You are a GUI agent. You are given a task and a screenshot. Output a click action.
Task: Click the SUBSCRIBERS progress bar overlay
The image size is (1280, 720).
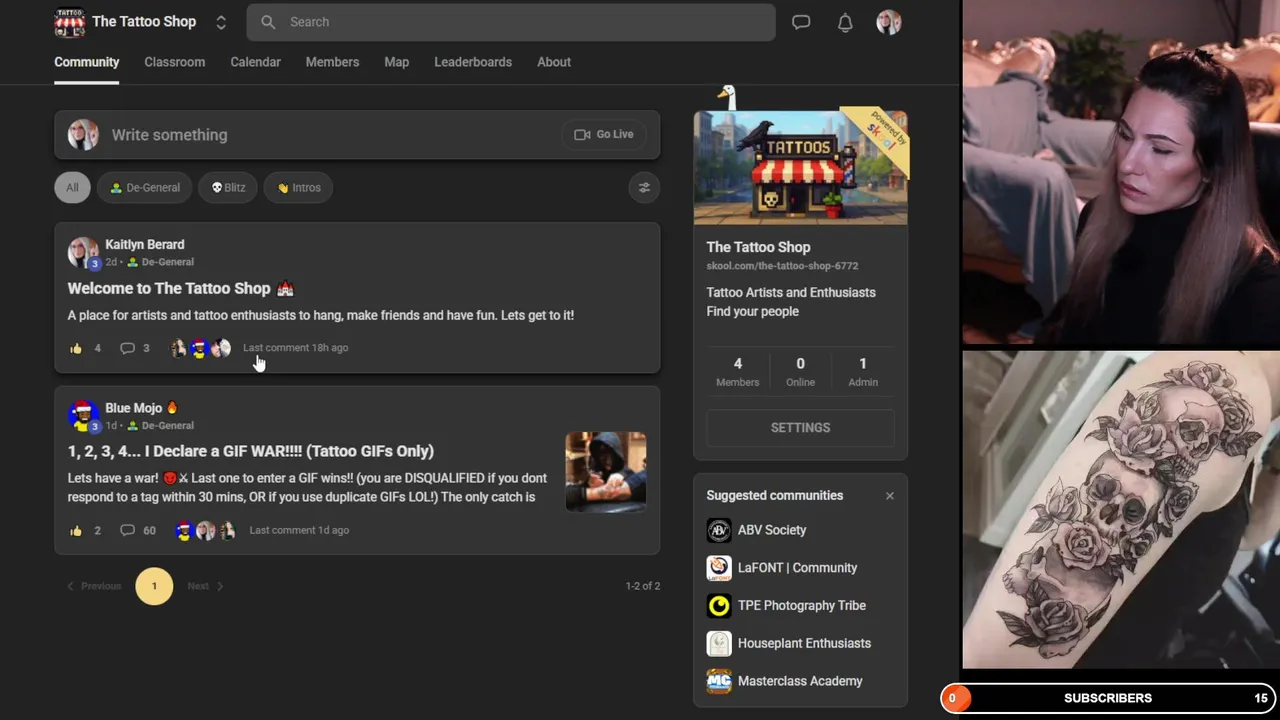(x=1108, y=698)
